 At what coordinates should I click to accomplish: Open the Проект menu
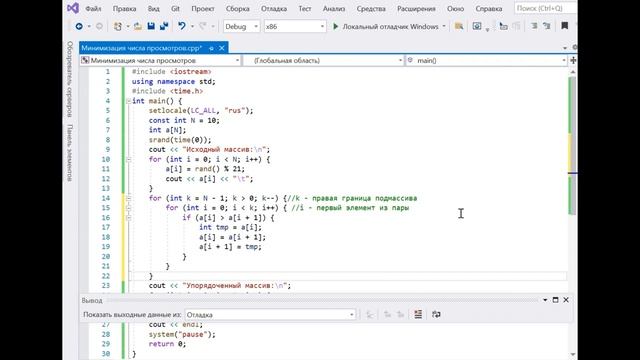click(x=203, y=9)
